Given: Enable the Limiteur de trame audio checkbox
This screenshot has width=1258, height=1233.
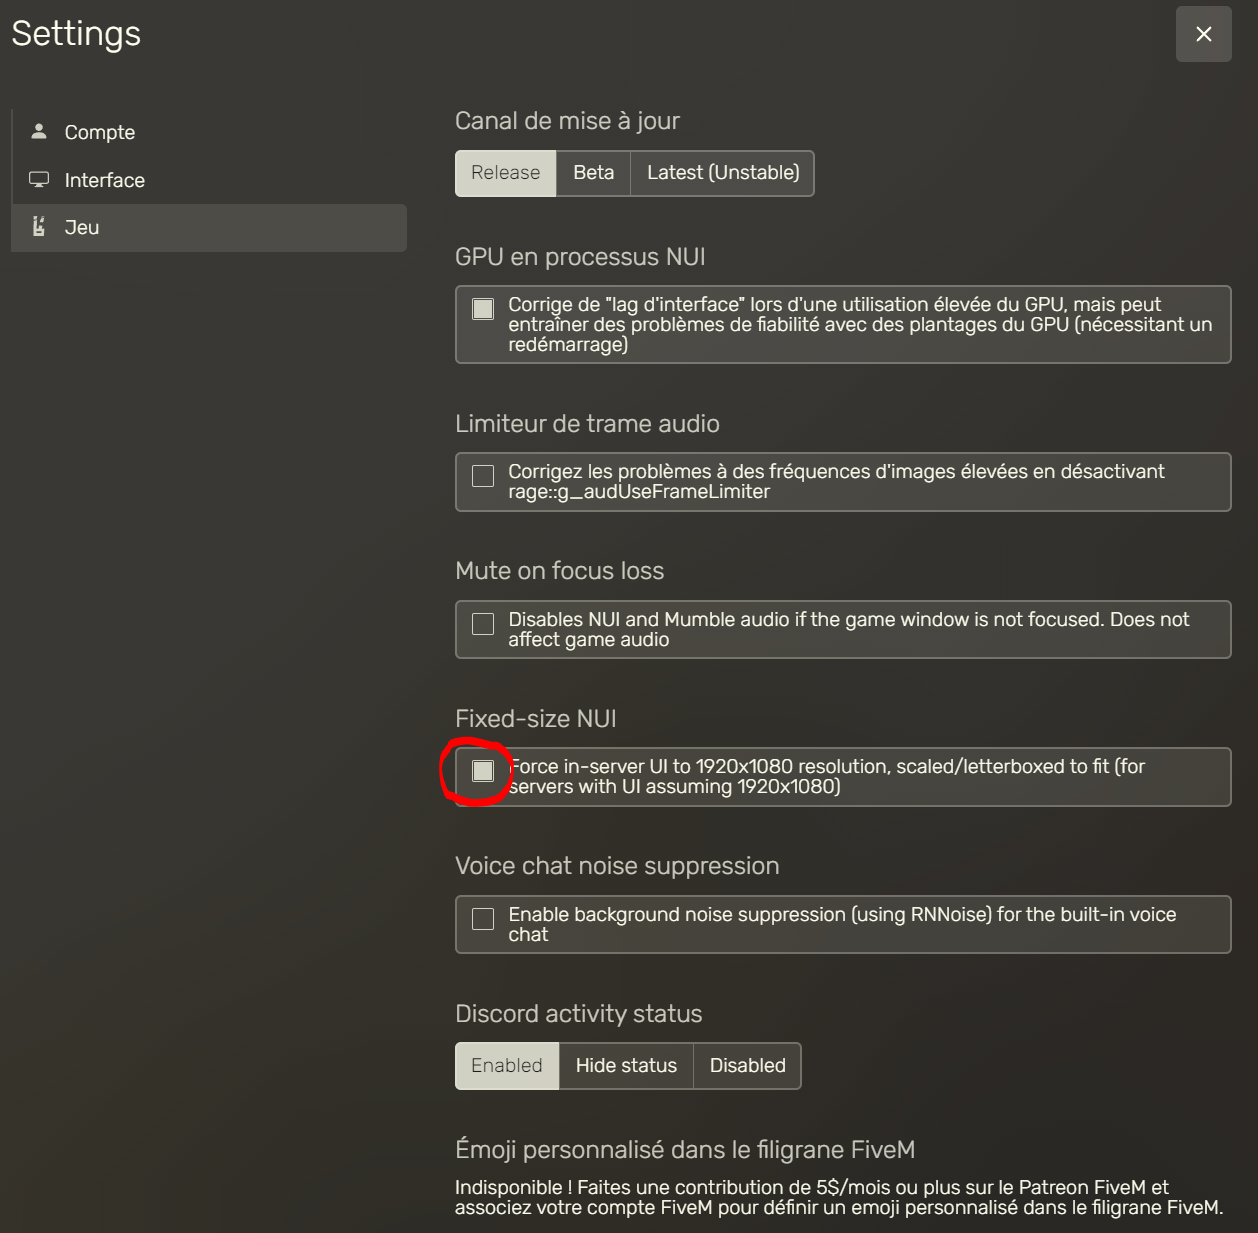Looking at the screenshot, I should 483,476.
